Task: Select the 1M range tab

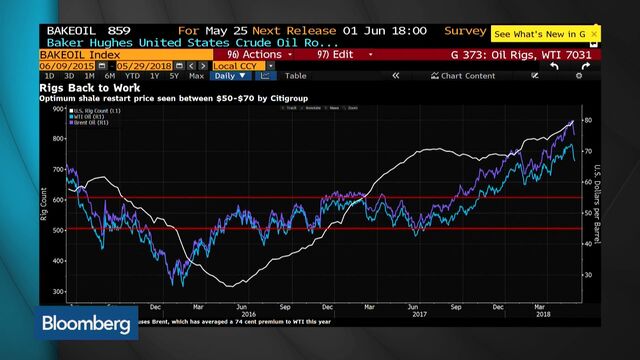Action: pyautogui.click(x=89, y=76)
